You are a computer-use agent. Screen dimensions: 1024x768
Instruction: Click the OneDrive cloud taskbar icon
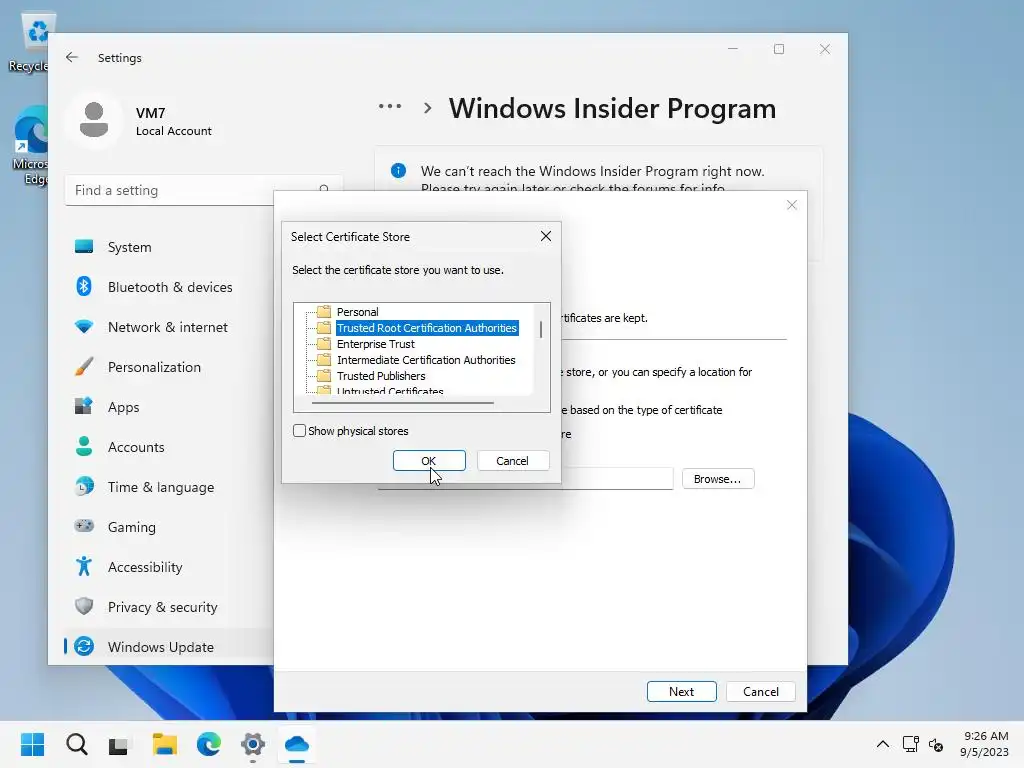[297, 744]
